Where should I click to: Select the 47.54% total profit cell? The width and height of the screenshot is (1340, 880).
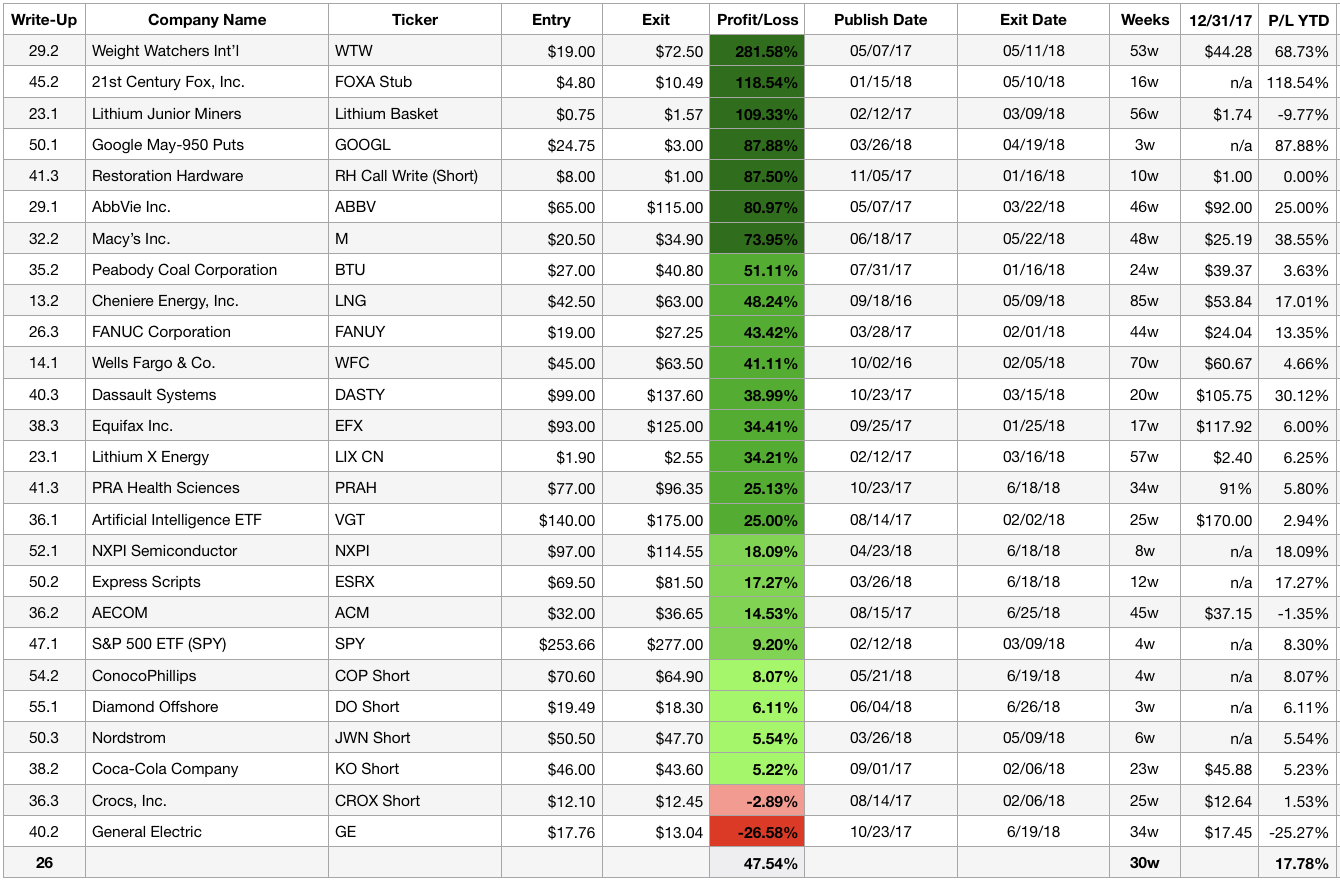coord(757,863)
